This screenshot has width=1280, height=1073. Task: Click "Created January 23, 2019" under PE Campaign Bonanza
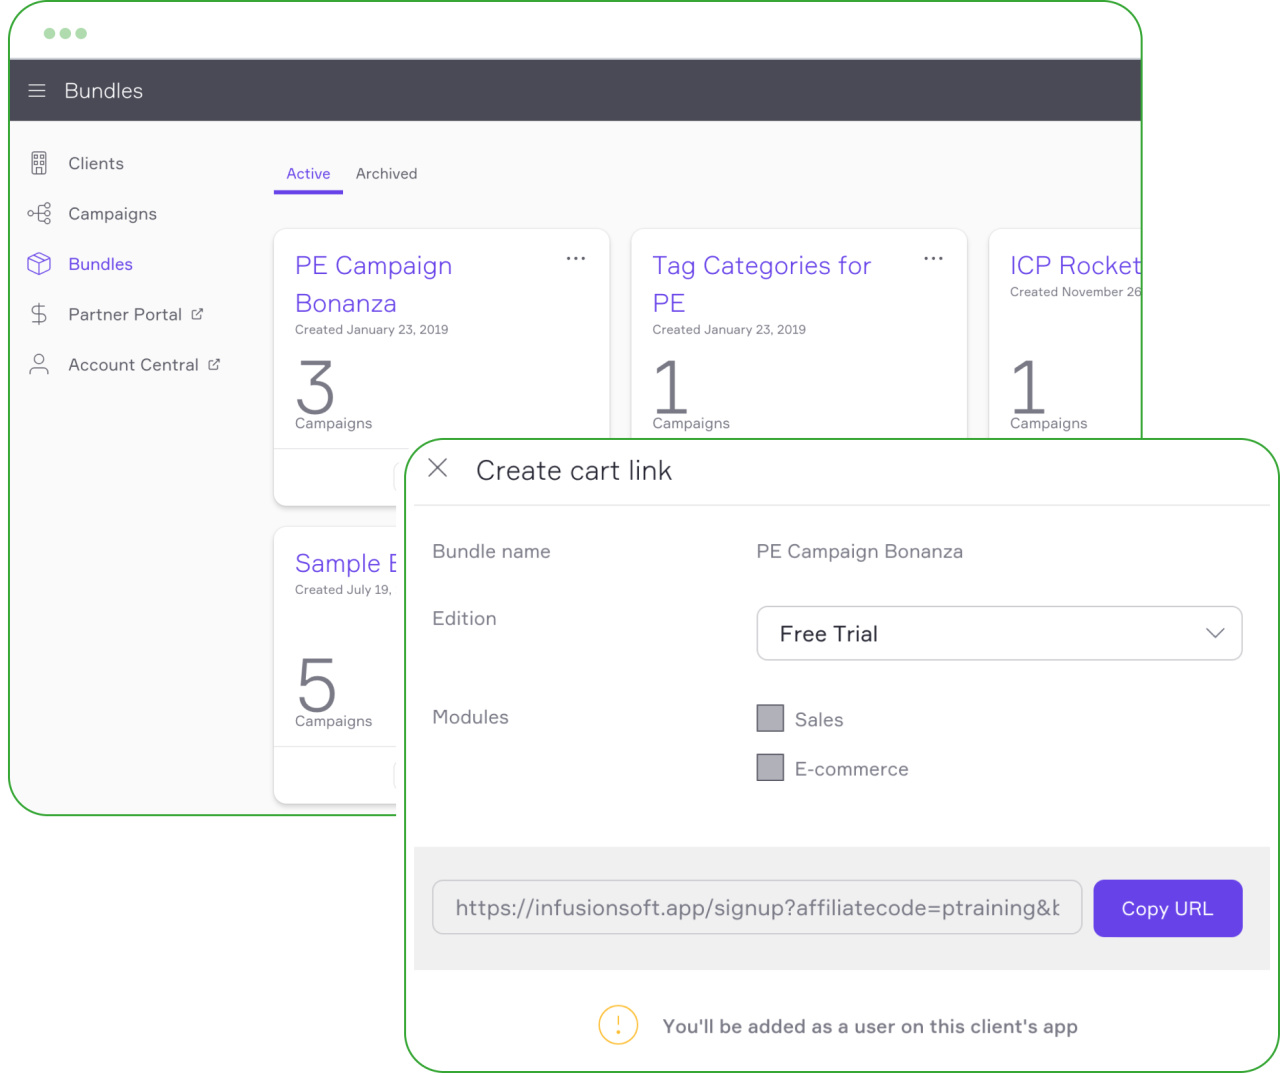pyautogui.click(x=372, y=329)
